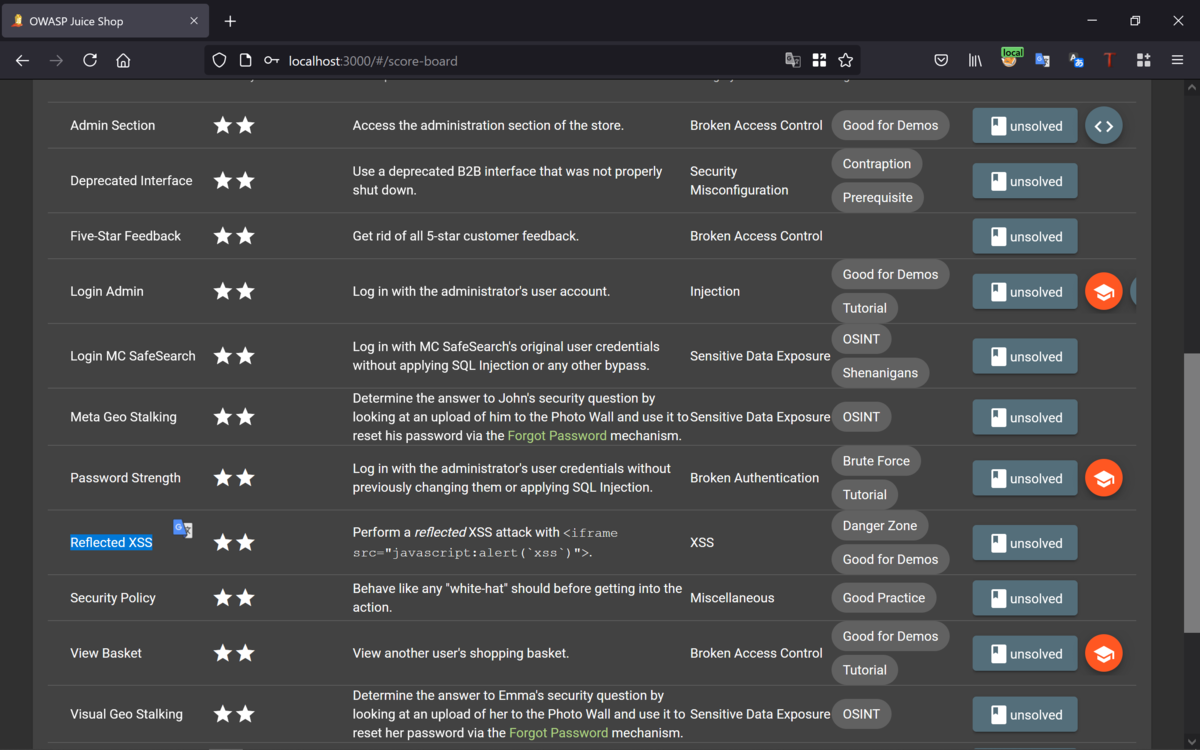Start the View Basket tutorial cap icon
1200x750 pixels.
coord(1104,654)
